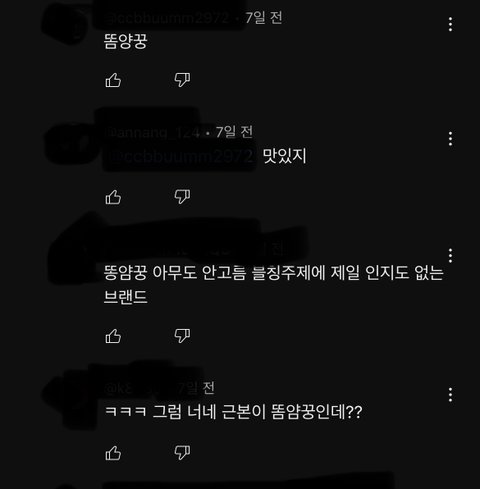Image resolution: width=480 pixels, height=489 pixels.
Task: Dislike the 'ㅋㅋㅋ 그럼 너네 근본이' comment
Action: click(182, 453)
